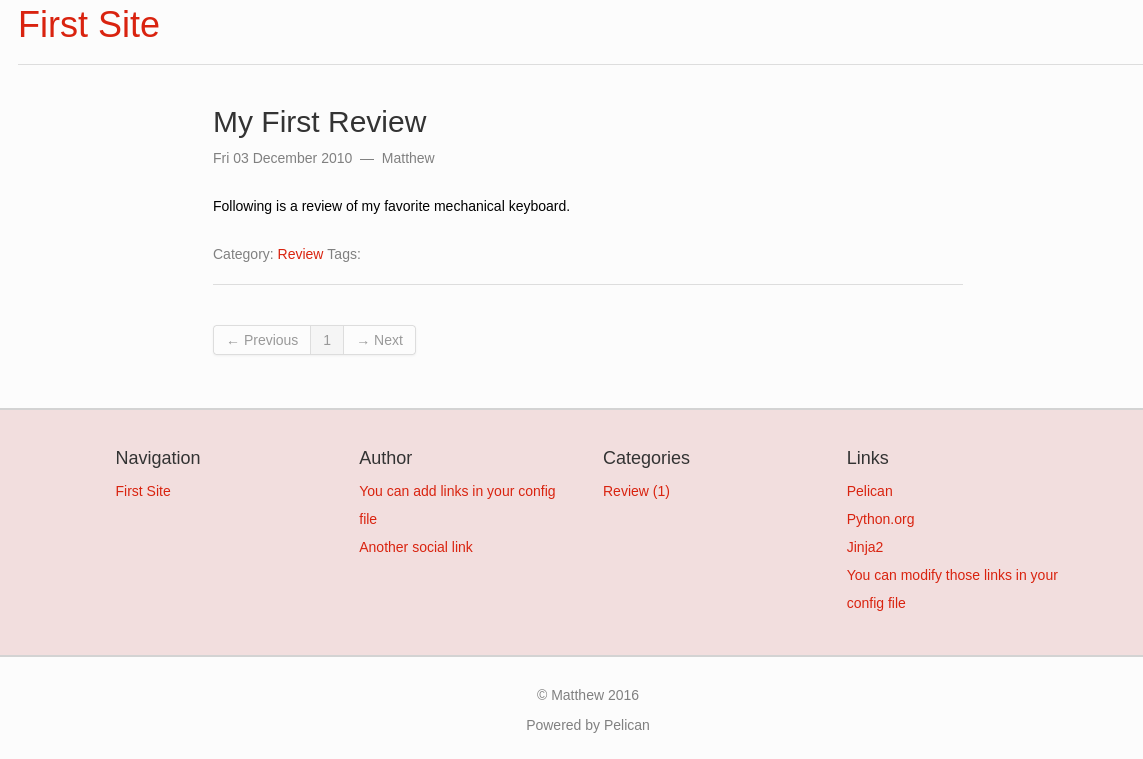The image size is (1143, 759).
Task: Click the Categories heading in footer
Action: pos(646,458)
